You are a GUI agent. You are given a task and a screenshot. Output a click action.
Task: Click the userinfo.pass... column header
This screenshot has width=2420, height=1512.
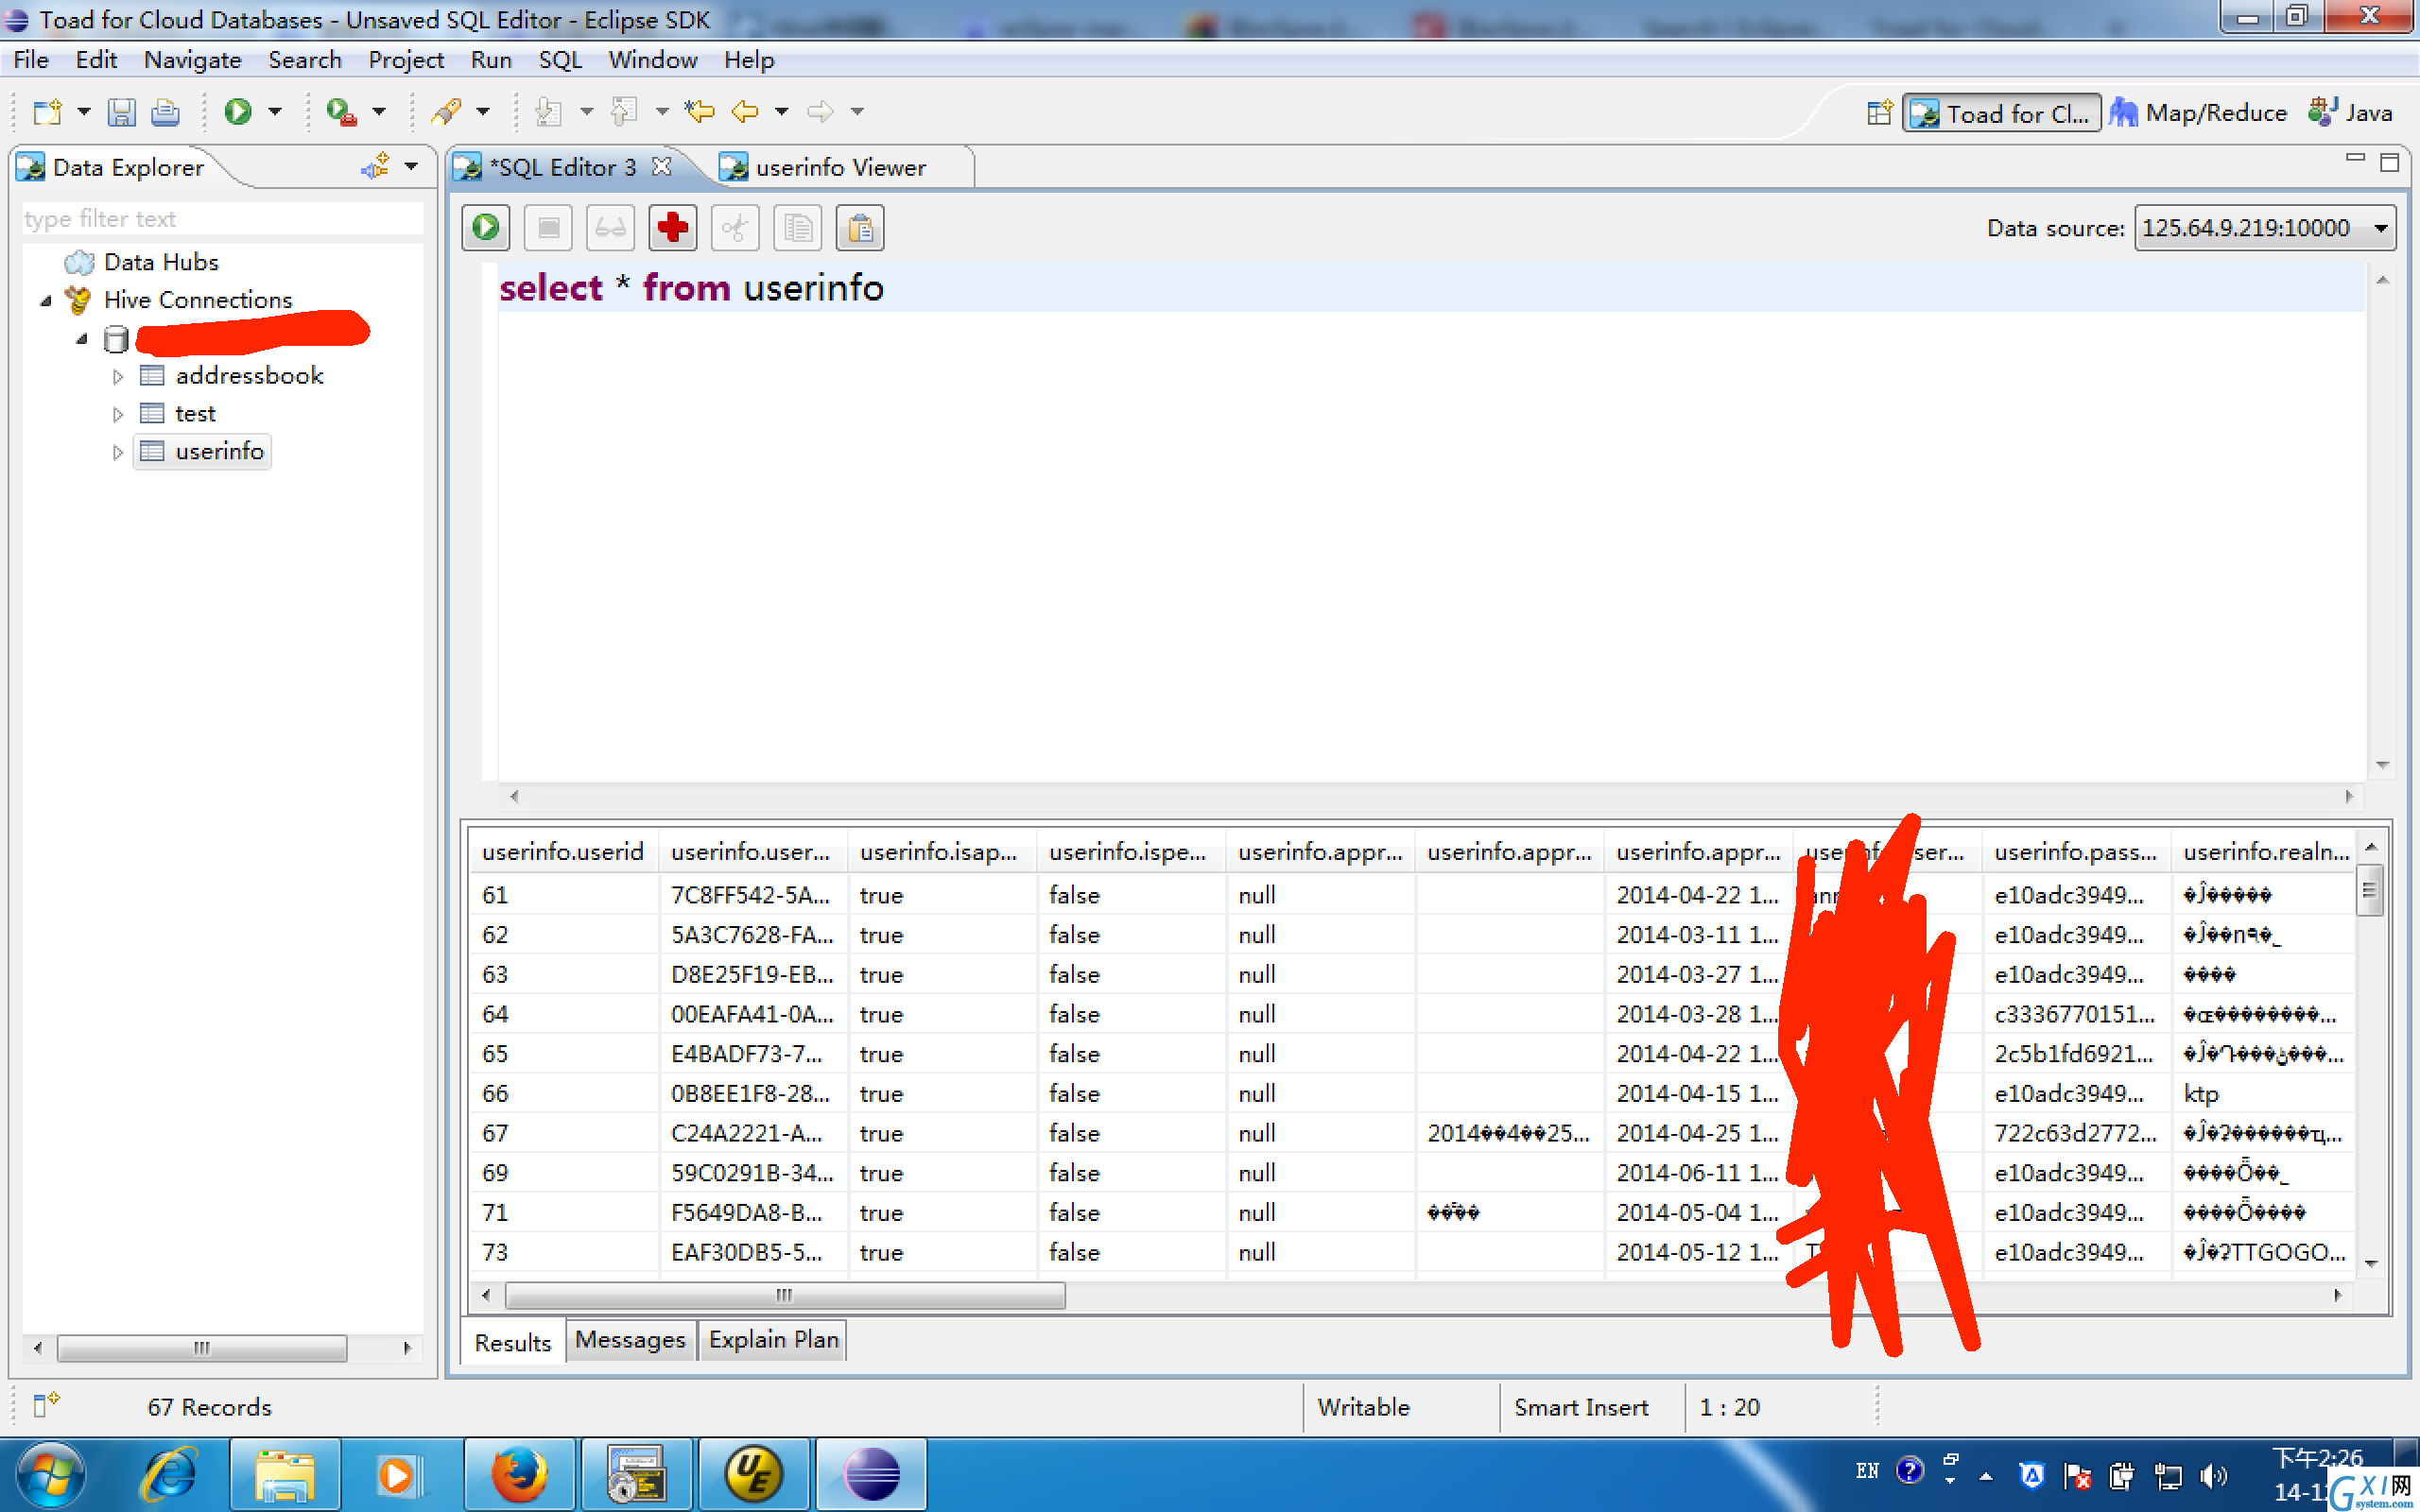pos(2076,851)
